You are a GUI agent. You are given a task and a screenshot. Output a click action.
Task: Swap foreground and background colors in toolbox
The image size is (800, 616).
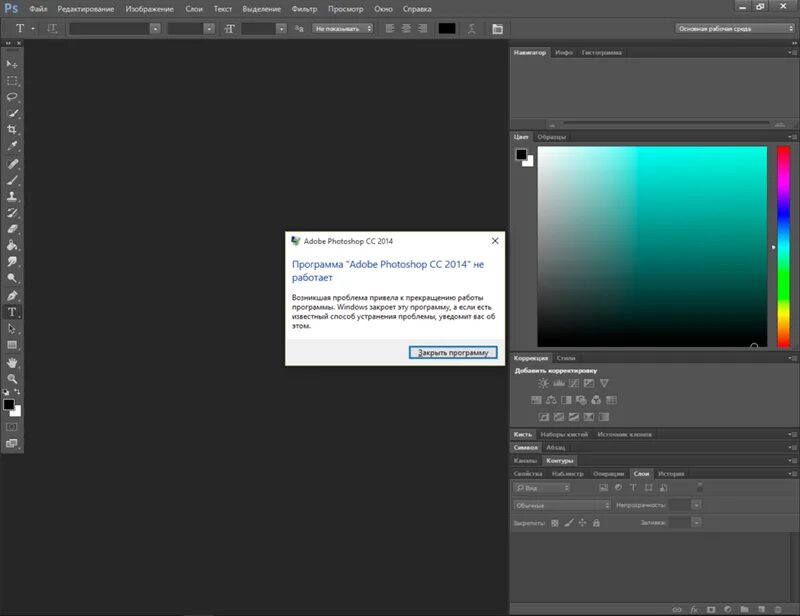pos(17,391)
